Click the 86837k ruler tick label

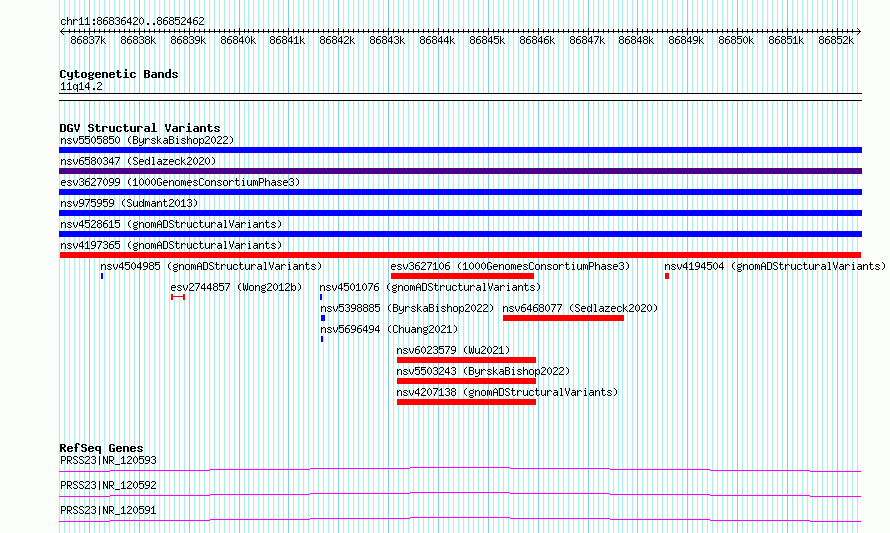click(88, 40)
